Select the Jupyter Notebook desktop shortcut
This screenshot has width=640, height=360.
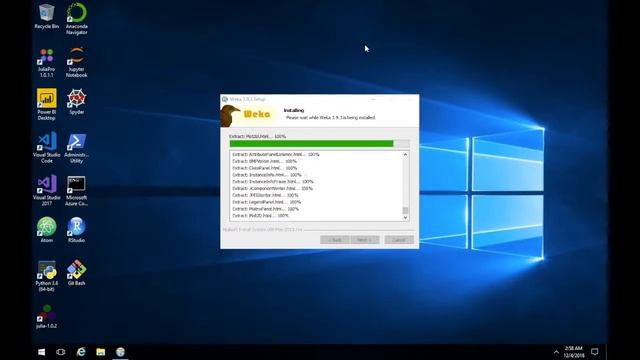point(77,62)
